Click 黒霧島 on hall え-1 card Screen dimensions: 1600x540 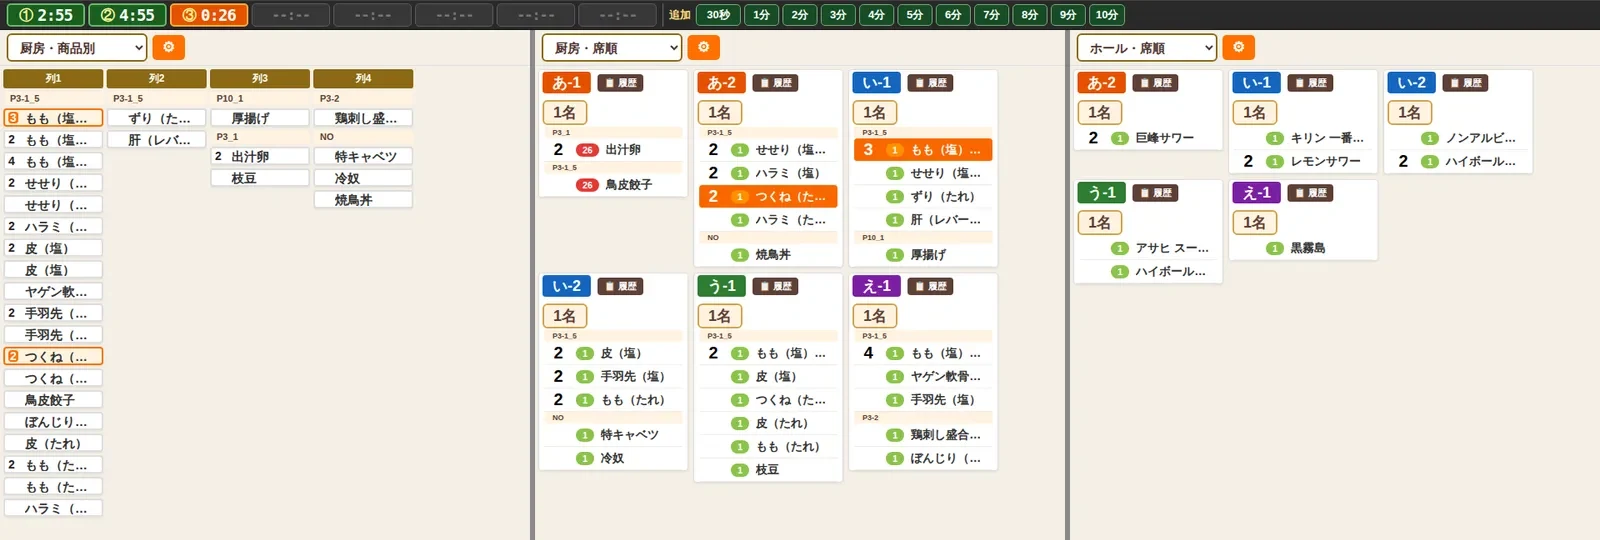[x=1303, y=248]
